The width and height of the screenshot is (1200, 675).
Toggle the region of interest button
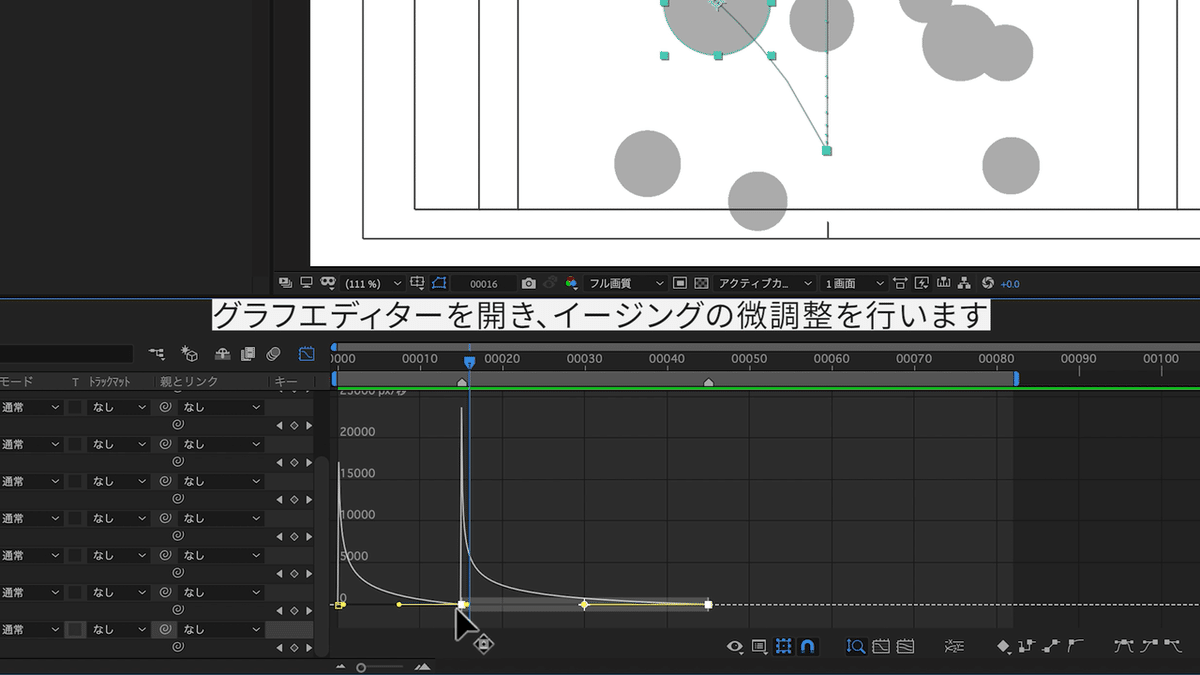pos(680,284)
